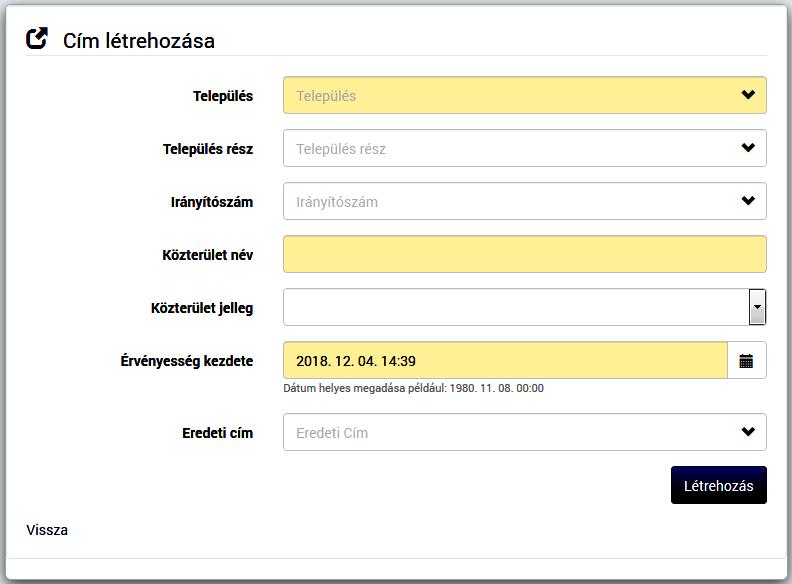
Task: Click the Eredeti cím label
Action: pyautogui.click(x=218, y=433)
